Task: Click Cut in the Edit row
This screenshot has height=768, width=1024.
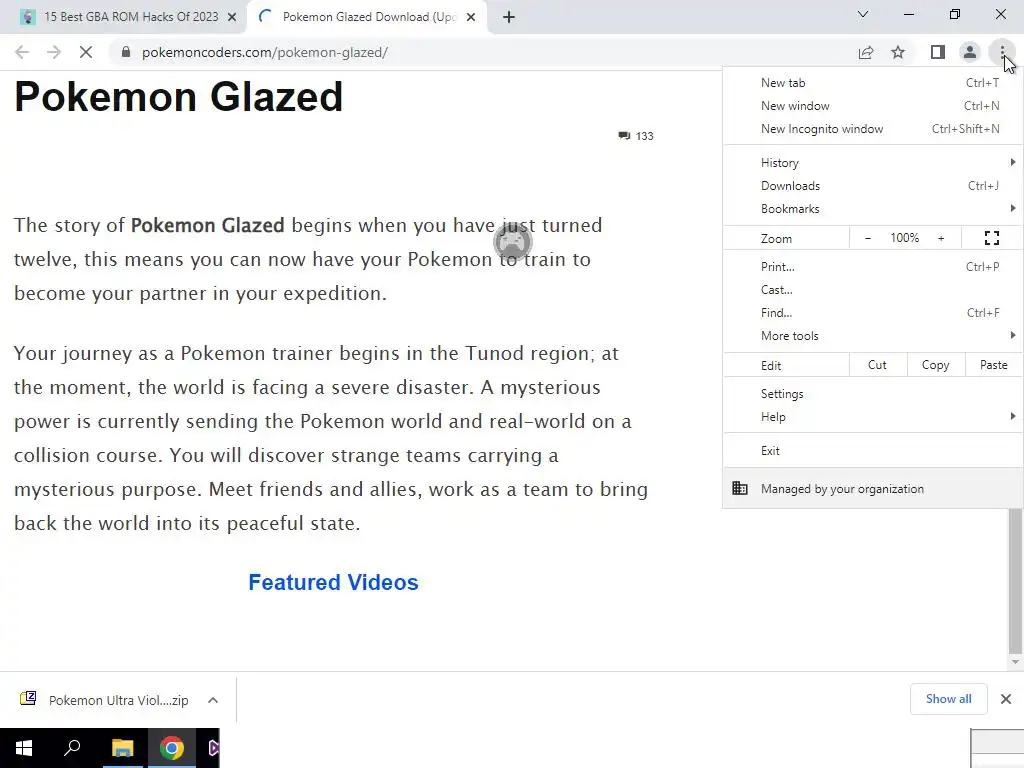Action: point(878,365)
